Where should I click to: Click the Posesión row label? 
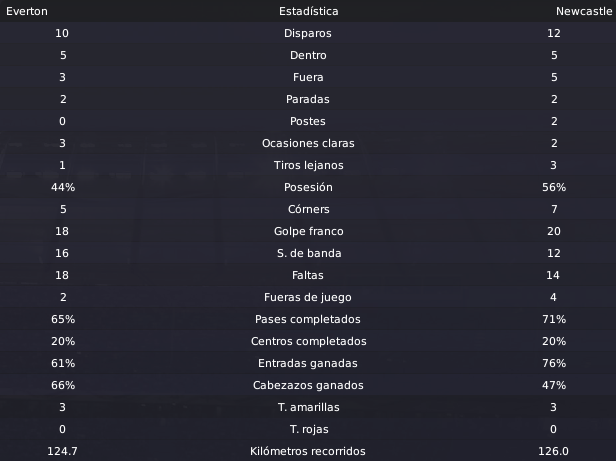(308, 187)
